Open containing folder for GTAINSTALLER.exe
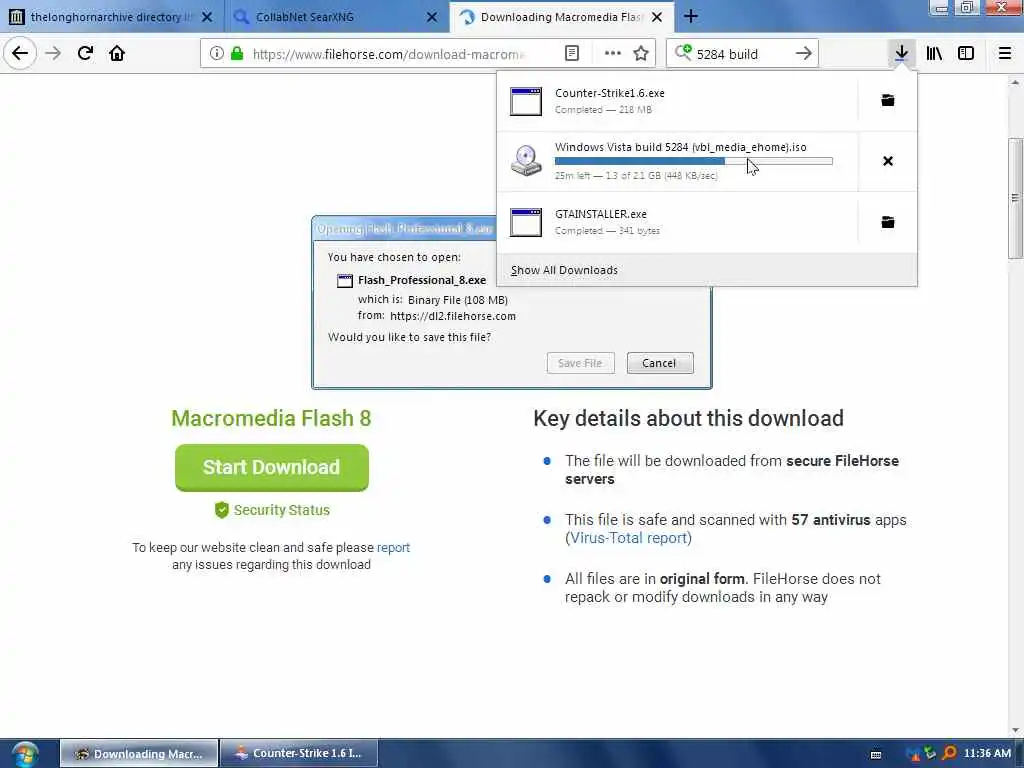Image resolution: width=1024 pixels, height=768 pixels. click(888, 222)
